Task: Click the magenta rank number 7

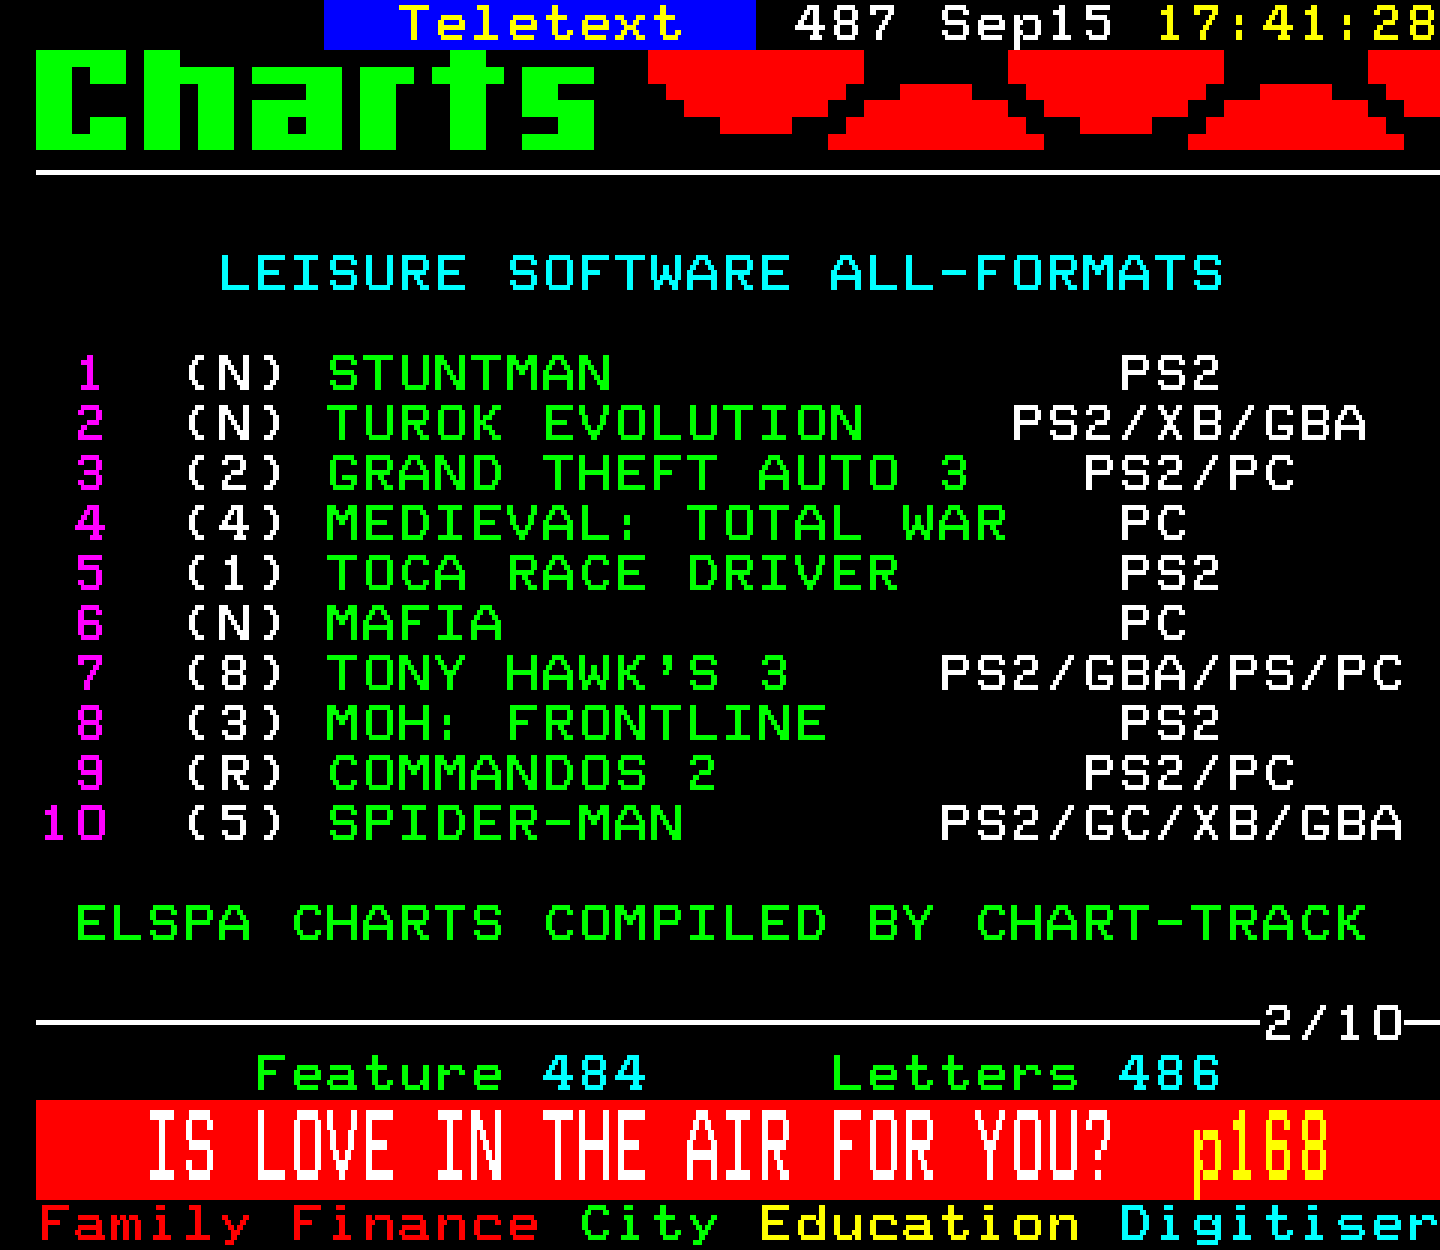Action: click(90, 674)
